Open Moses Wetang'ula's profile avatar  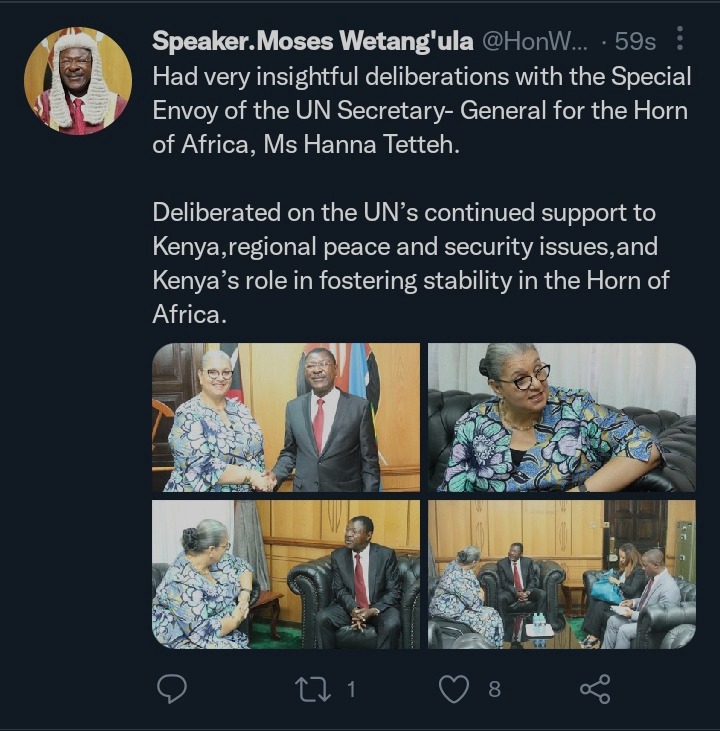(78, 81)
